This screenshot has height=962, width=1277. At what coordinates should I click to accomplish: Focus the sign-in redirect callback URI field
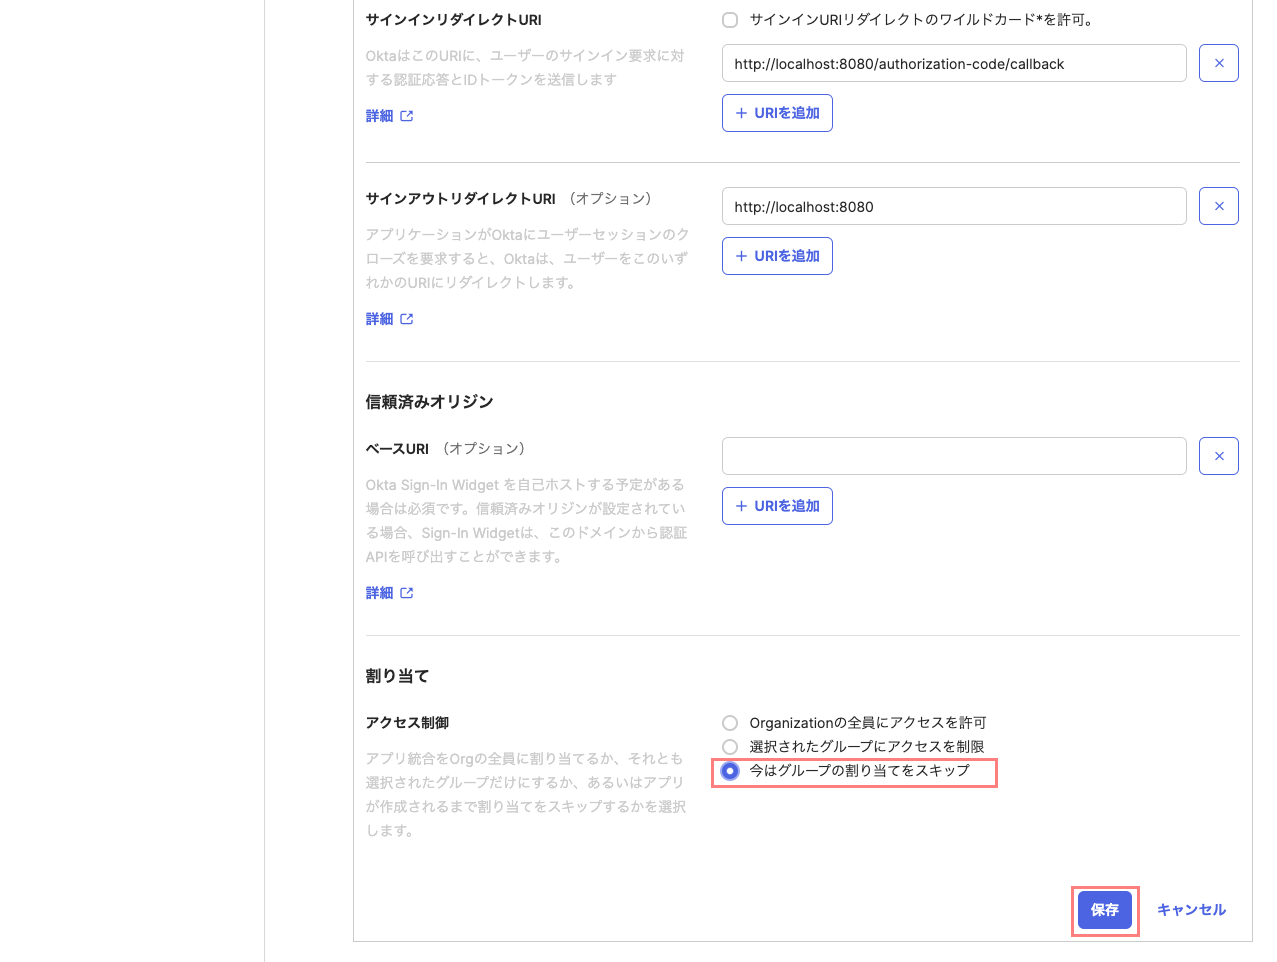tap(953, 64)
